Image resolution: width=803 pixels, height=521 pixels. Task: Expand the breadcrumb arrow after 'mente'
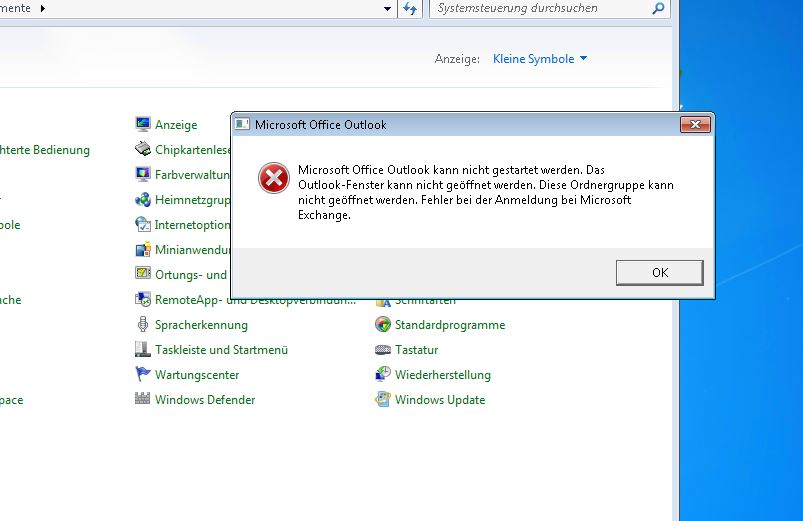43,8
